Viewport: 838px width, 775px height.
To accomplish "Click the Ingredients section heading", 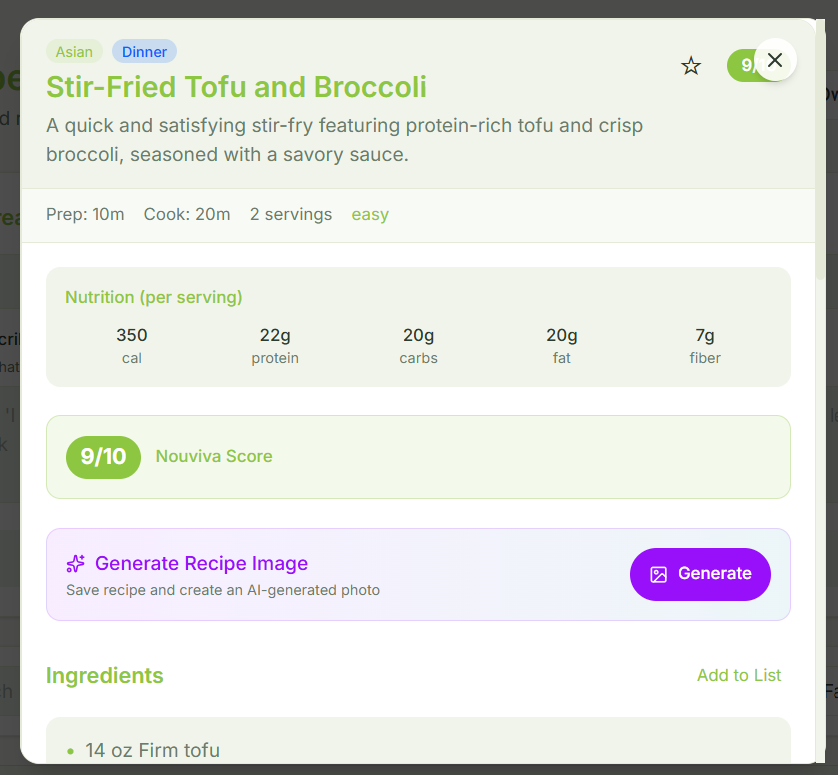I will [104, 676].
